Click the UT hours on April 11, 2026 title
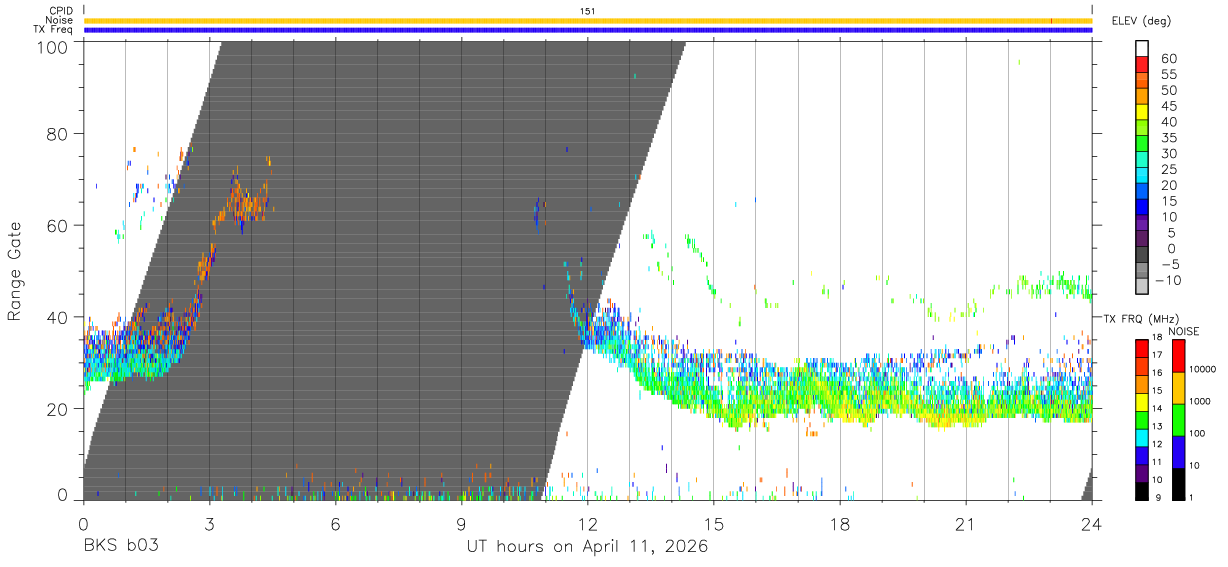 (x=588, y=547)
